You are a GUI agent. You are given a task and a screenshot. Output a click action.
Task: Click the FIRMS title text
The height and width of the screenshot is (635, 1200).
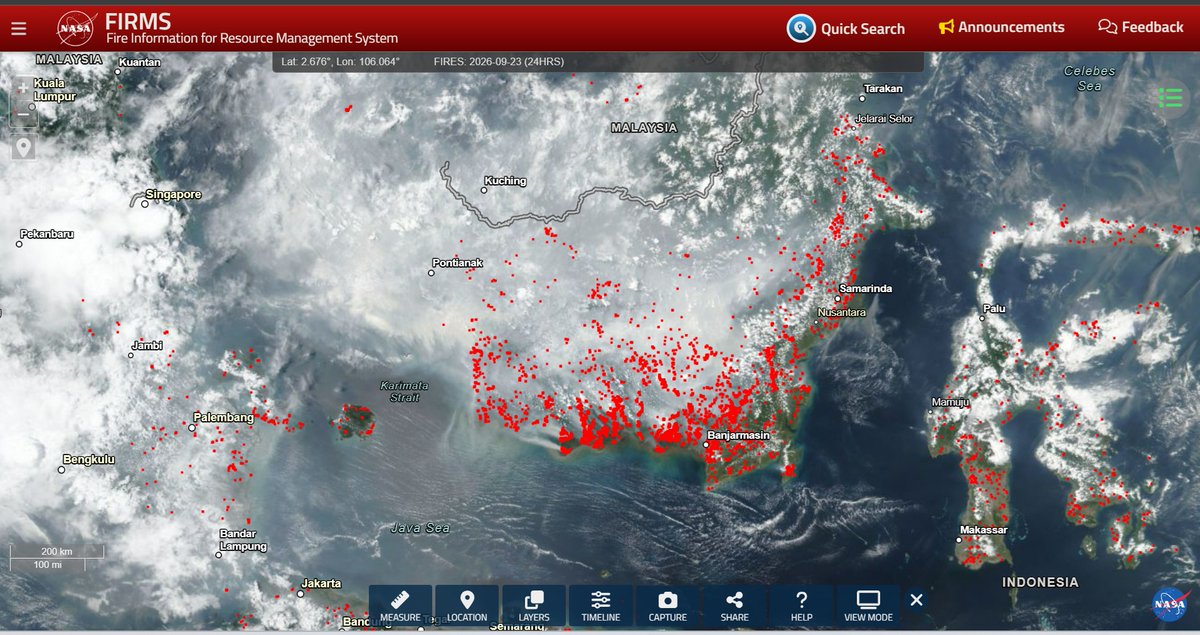click(138, 21)
